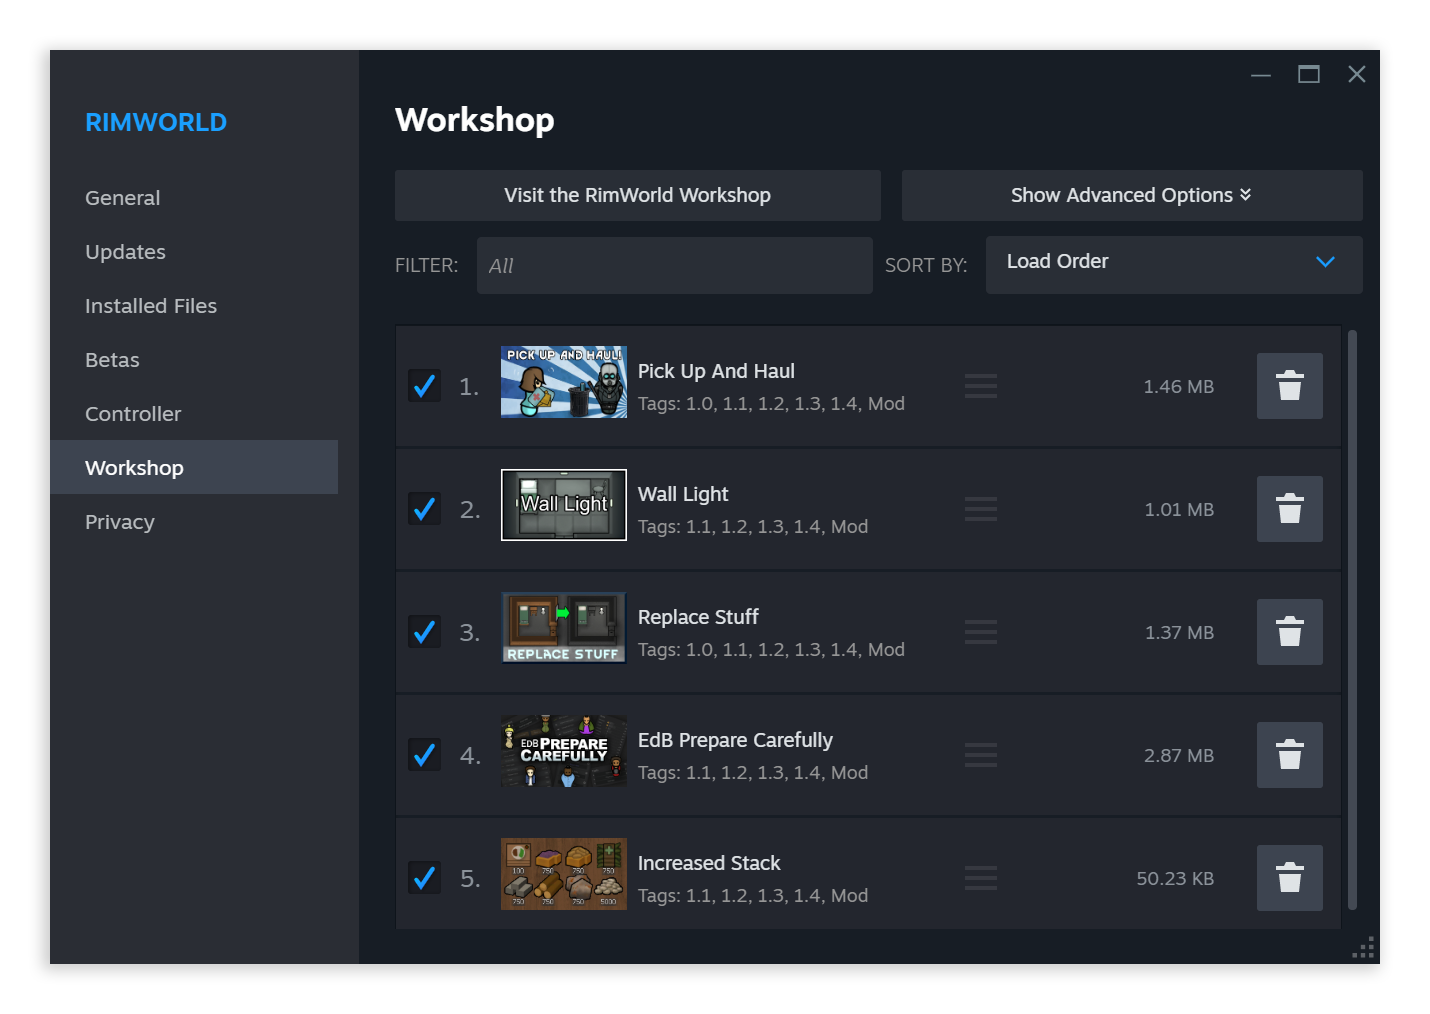1430x1014 pixels.
Task: Disable the EdB Prepare Carefully mod
Action: tap(424, 754)
